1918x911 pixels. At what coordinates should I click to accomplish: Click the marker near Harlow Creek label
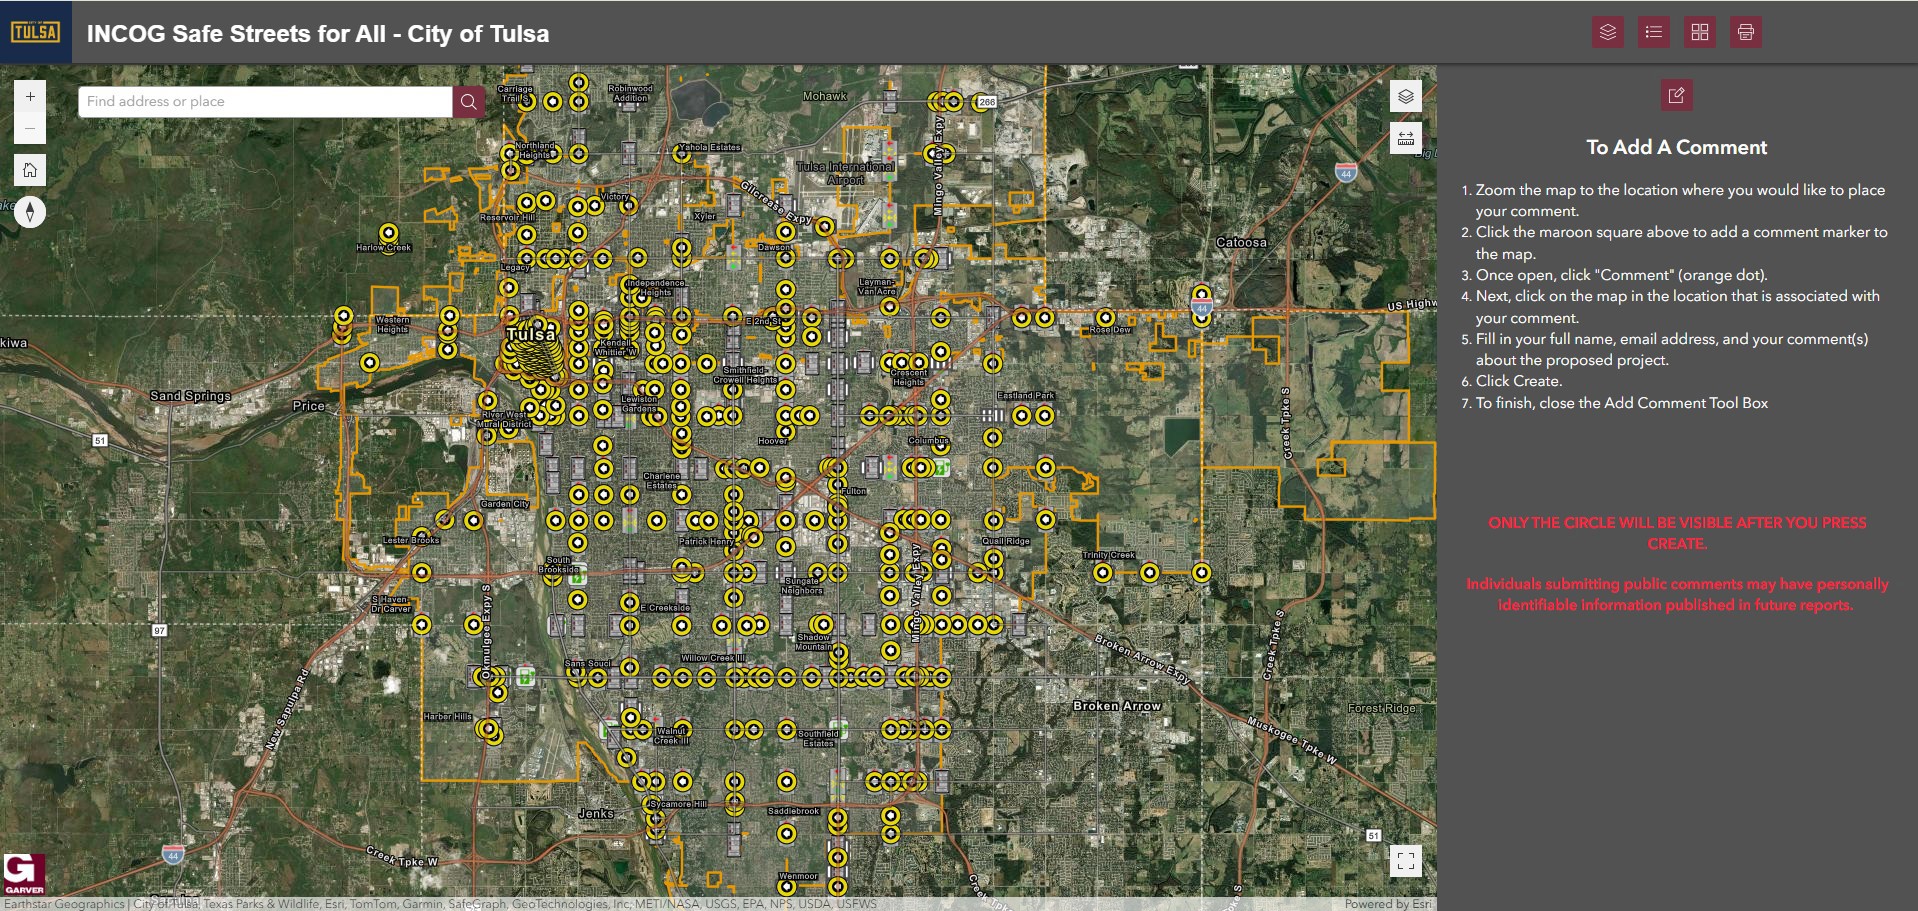[x=388, y=233]
